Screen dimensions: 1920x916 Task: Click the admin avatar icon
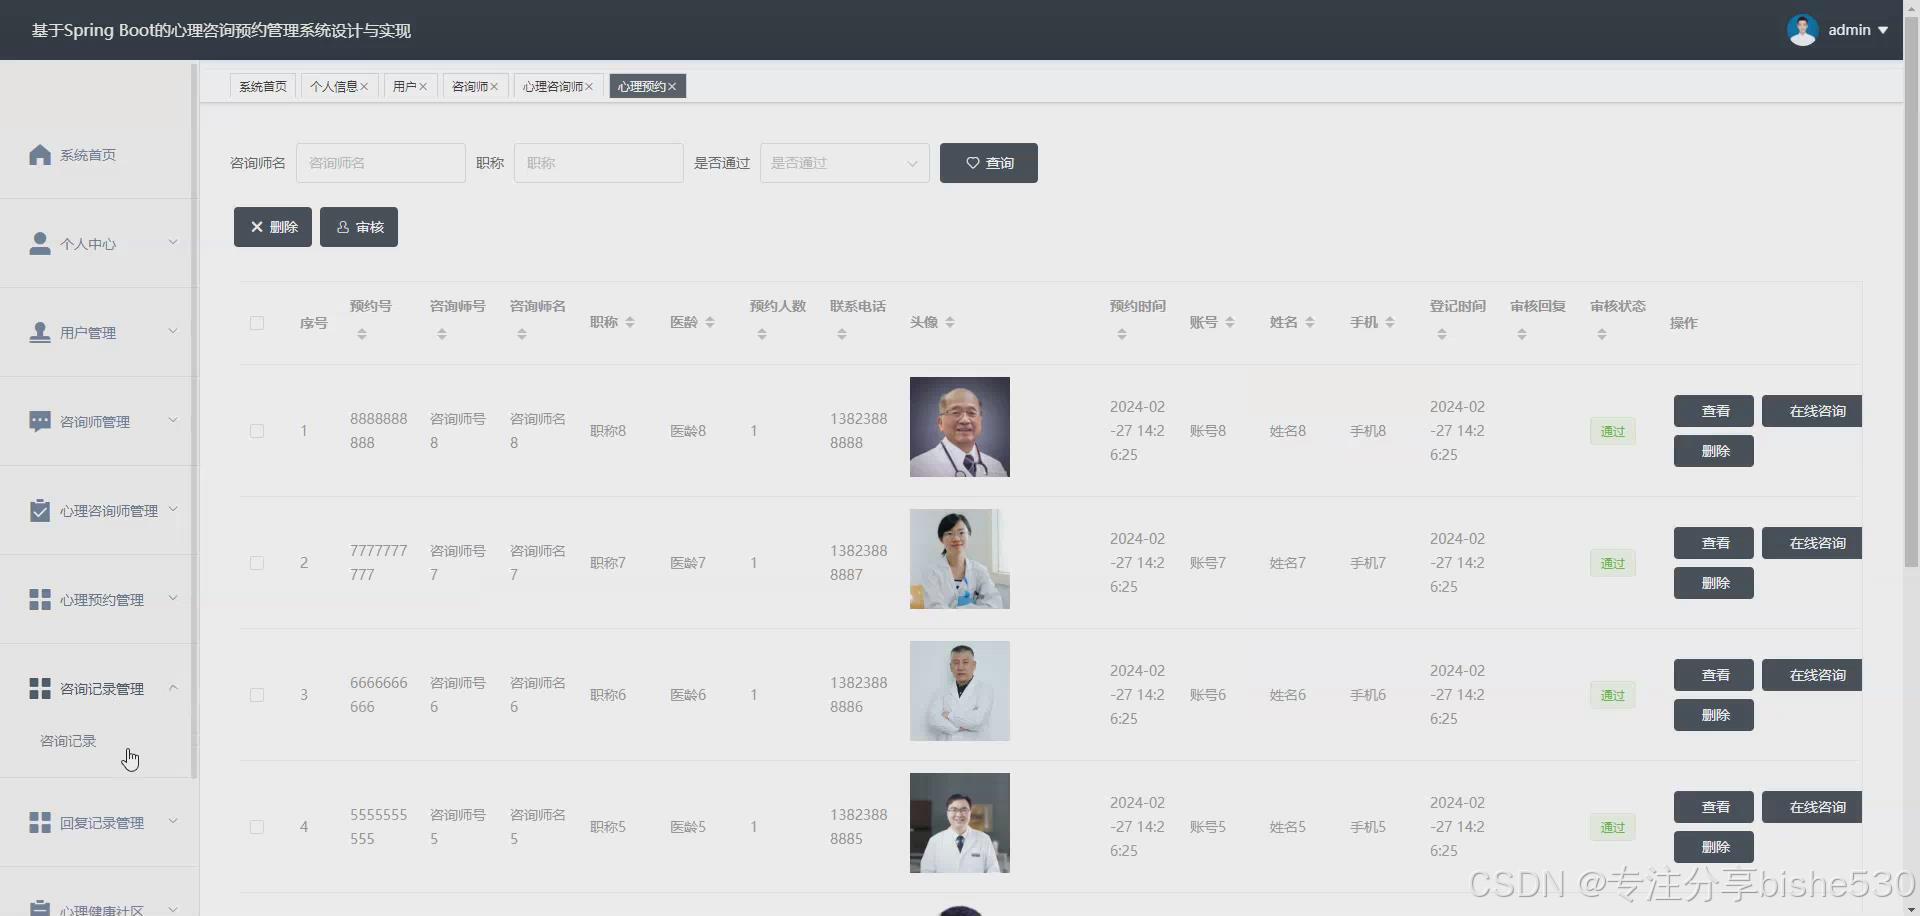pyautogui.click(x=1803, y=30)
